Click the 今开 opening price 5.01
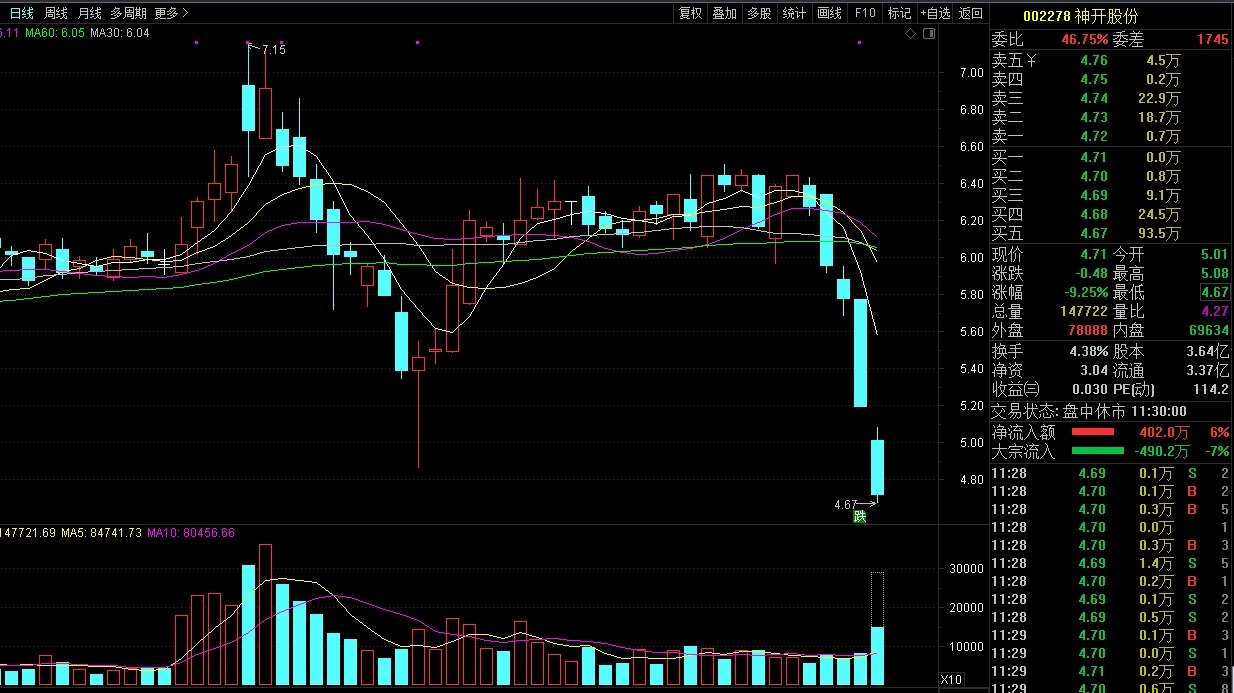This screenshot has height=693, width=1234. tap(1215, 254)
